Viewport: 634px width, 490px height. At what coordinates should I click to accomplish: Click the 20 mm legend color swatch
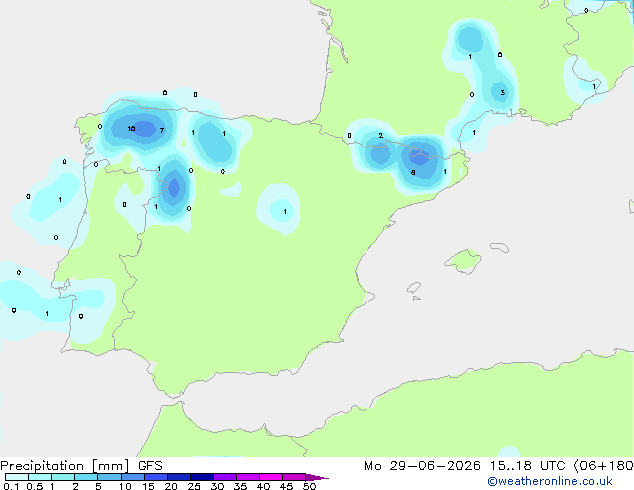178,477
